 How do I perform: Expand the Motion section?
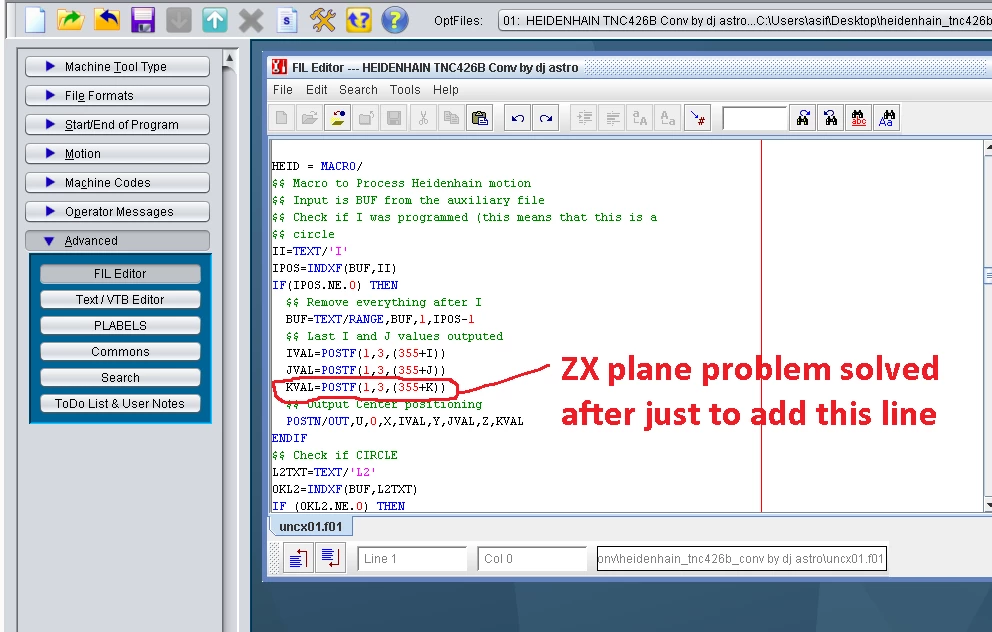coord(117,154)
